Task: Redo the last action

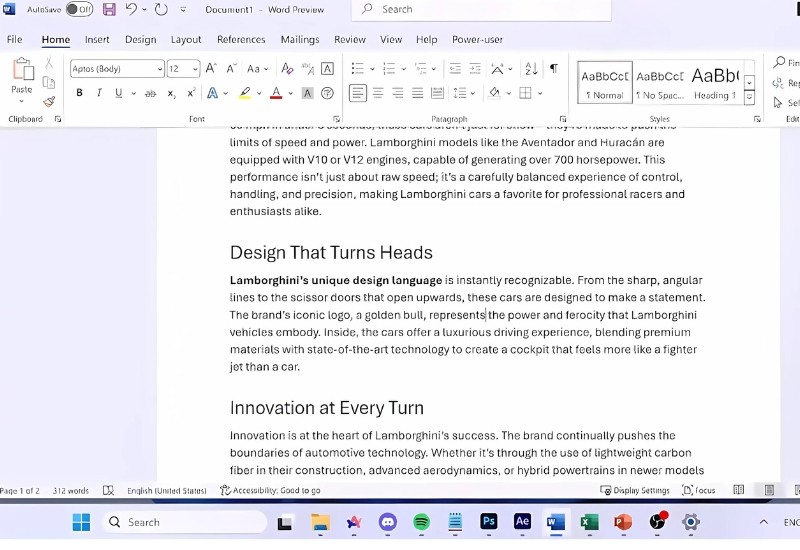Action: (161, 9)
